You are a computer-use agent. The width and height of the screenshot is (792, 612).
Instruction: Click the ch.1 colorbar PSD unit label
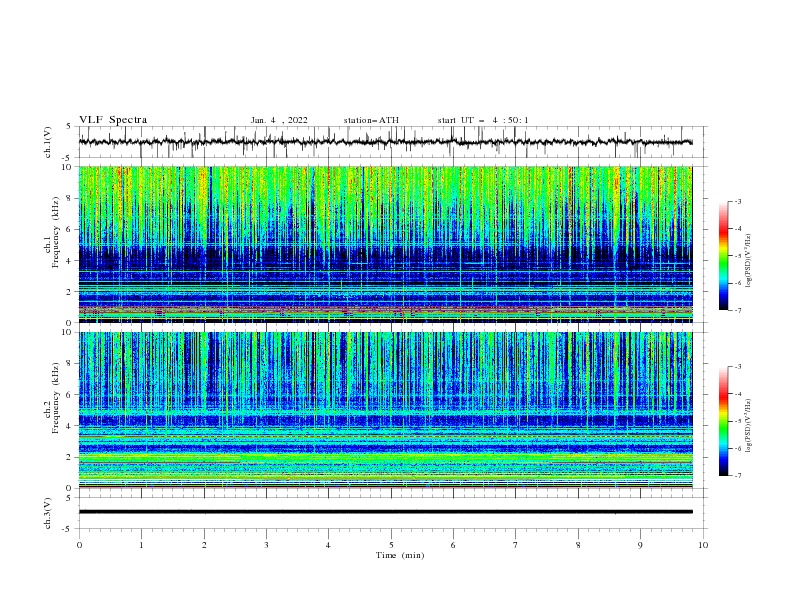pyautogui.click(x=749, y=261)
